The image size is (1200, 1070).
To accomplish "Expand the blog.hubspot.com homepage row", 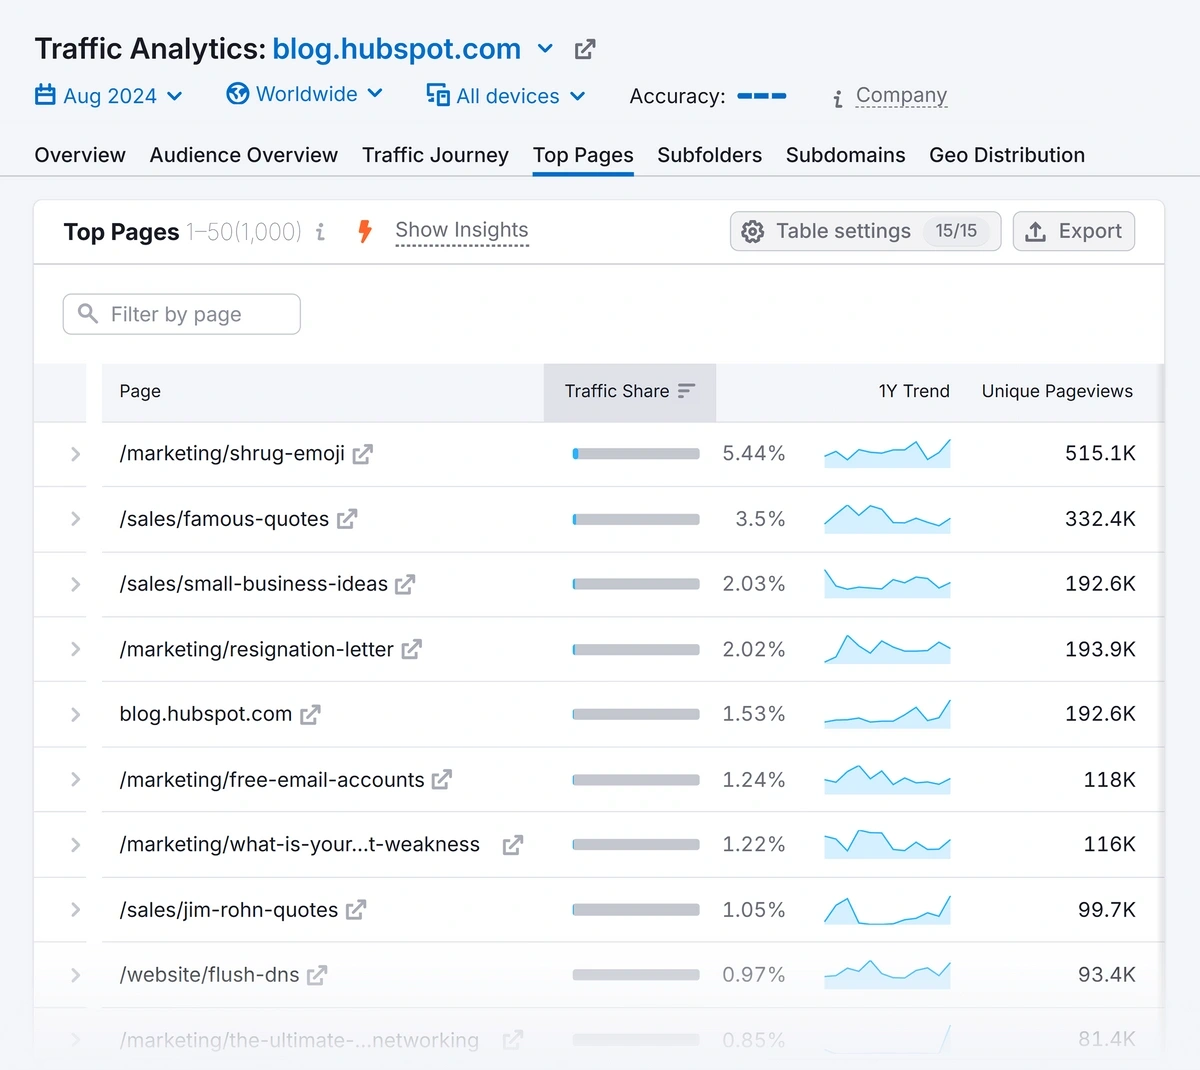I will pos(75,714).
